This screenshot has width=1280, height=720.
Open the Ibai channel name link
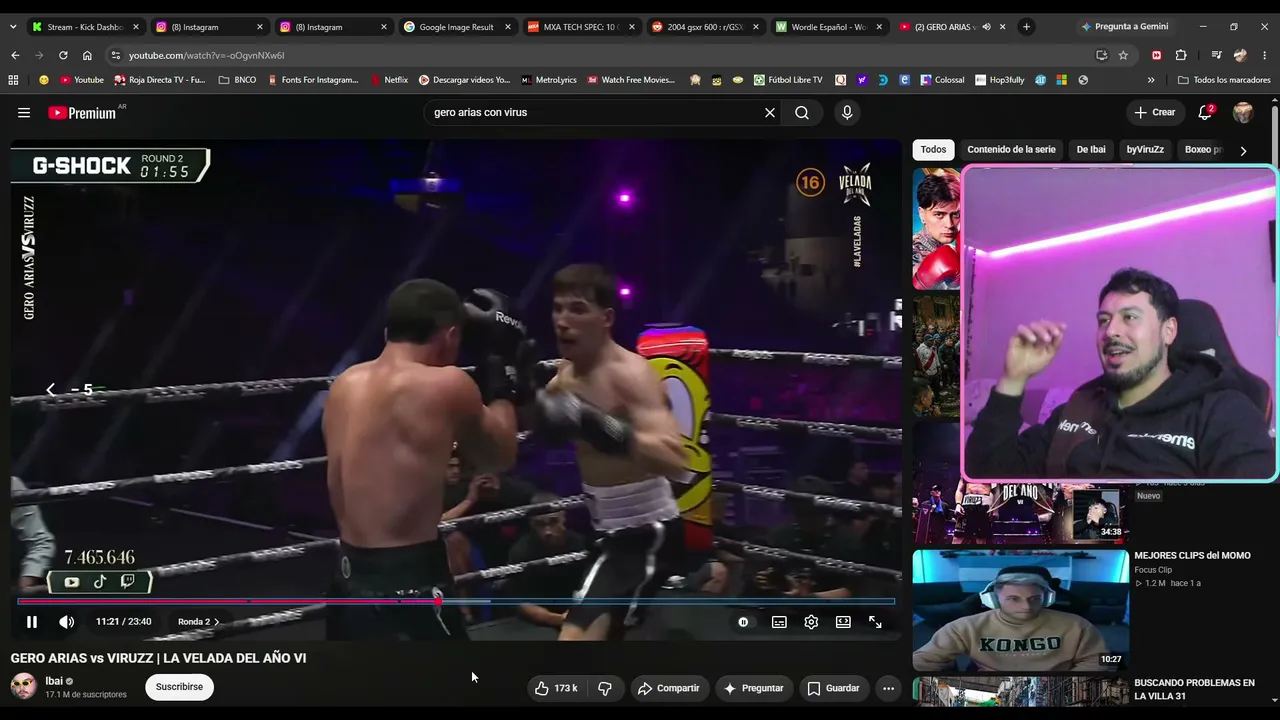(54, 681)
